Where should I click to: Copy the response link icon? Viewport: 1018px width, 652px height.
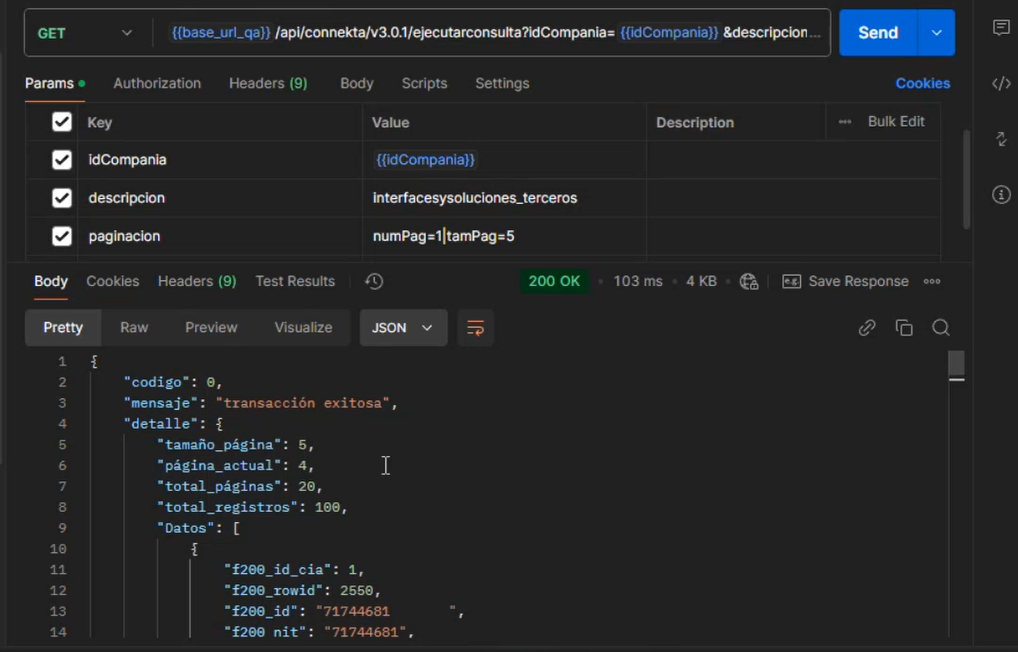point(867,328)
